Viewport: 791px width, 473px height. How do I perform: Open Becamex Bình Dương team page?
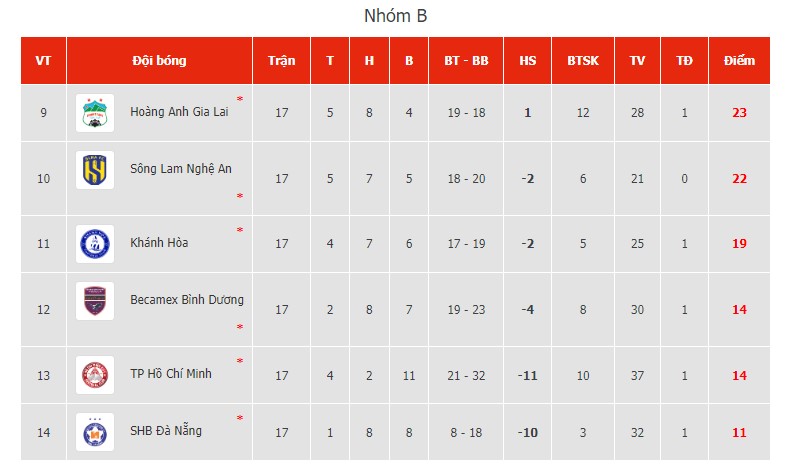point(187,300)
